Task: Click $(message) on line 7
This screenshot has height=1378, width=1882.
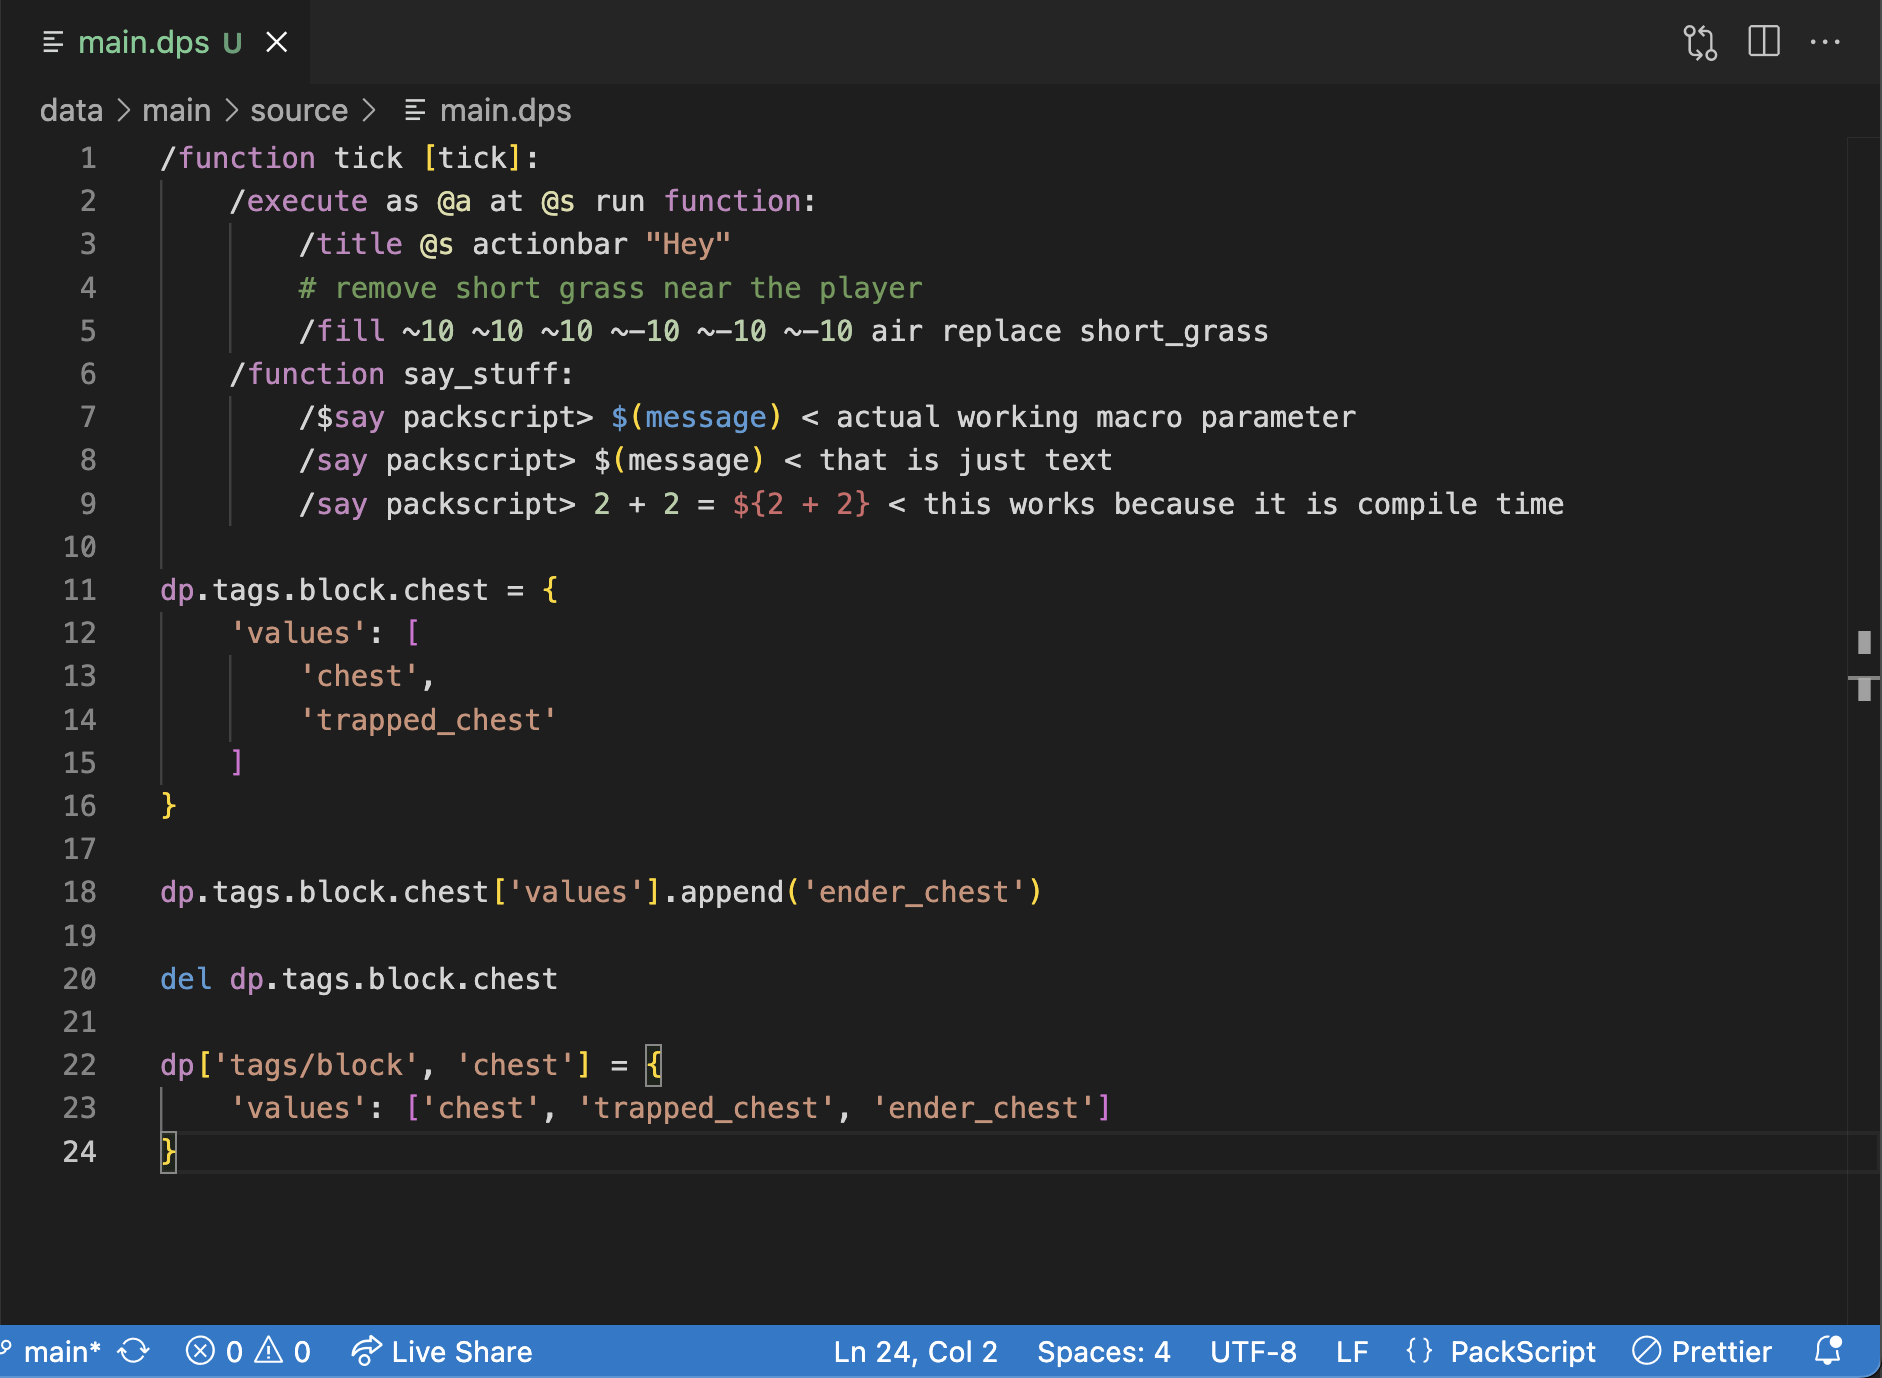Action: (x=697, y=418)
